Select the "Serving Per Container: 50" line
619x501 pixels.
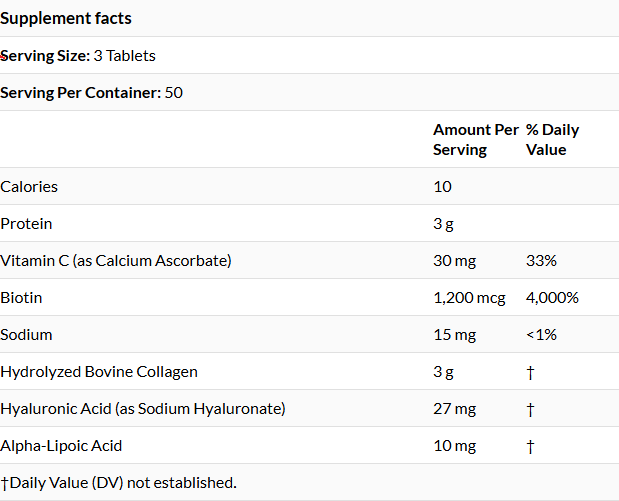[91, 93]
